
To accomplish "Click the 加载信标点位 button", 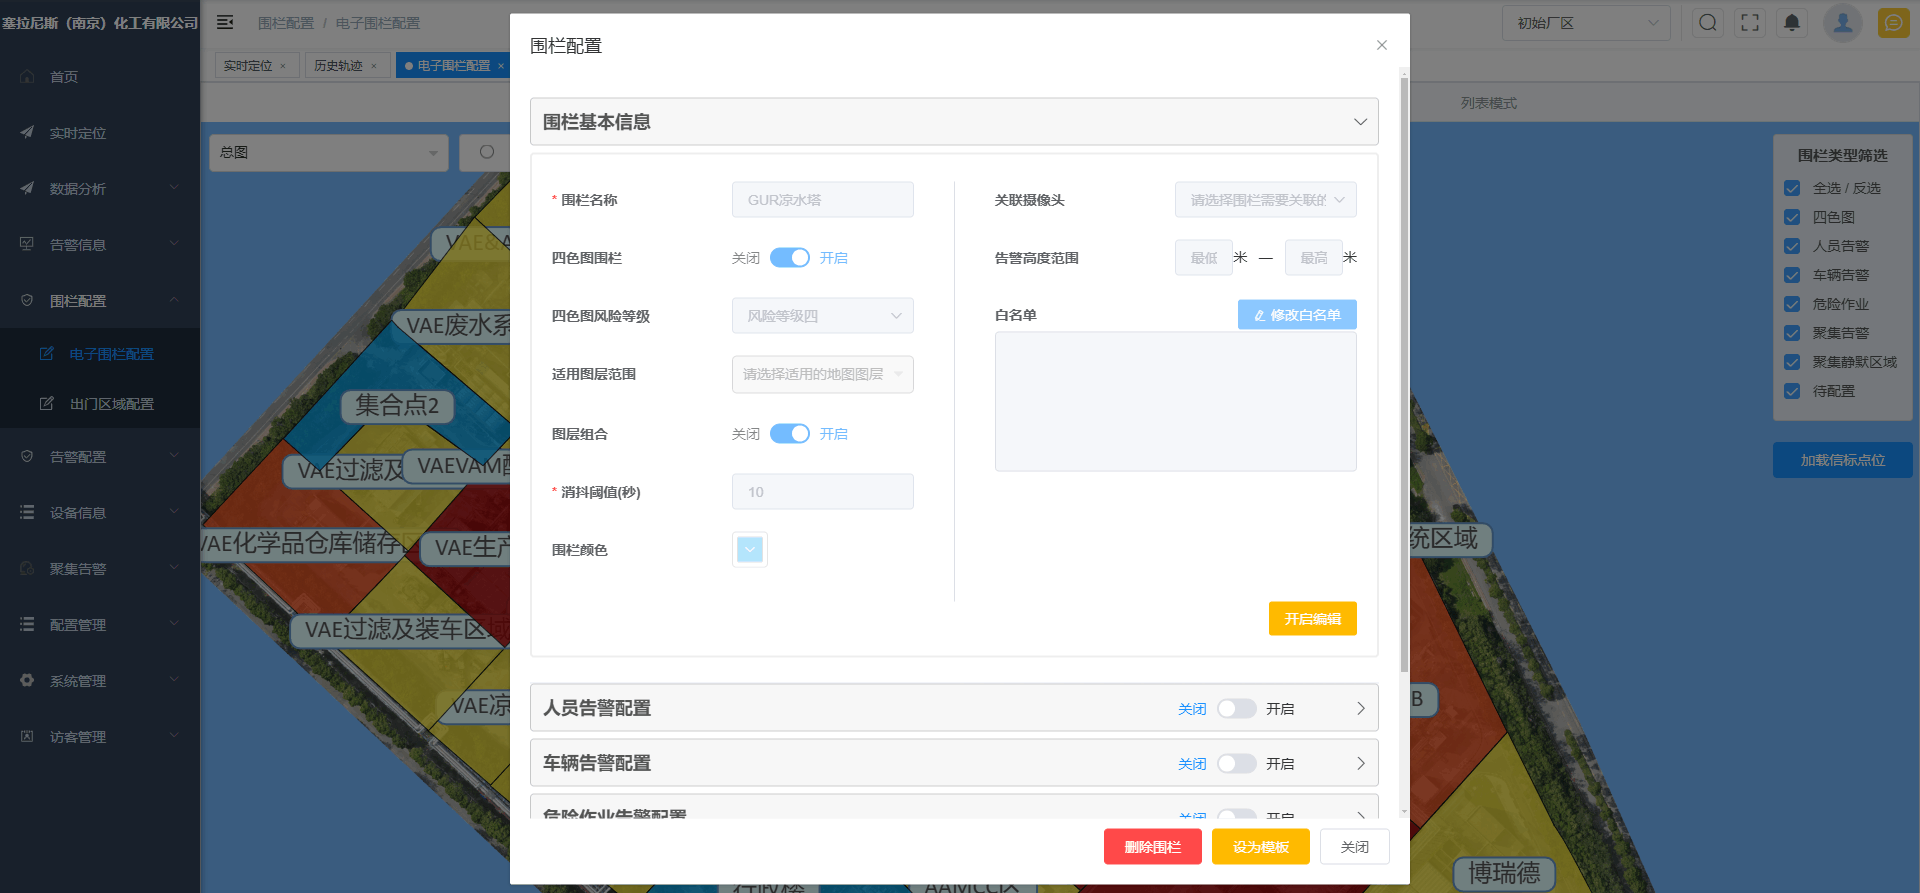I will [1843, 460].
